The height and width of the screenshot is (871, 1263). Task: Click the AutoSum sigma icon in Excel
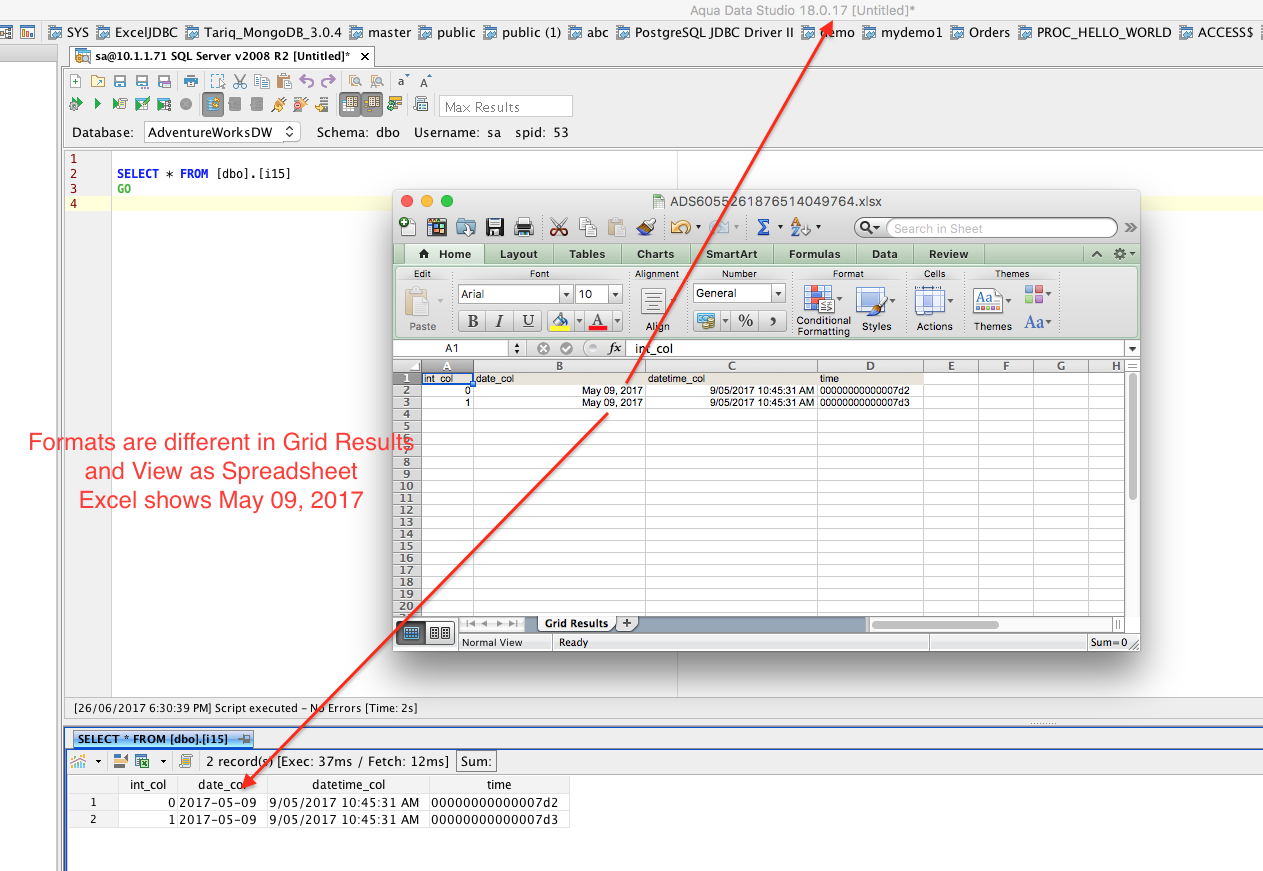coord(763,227)
